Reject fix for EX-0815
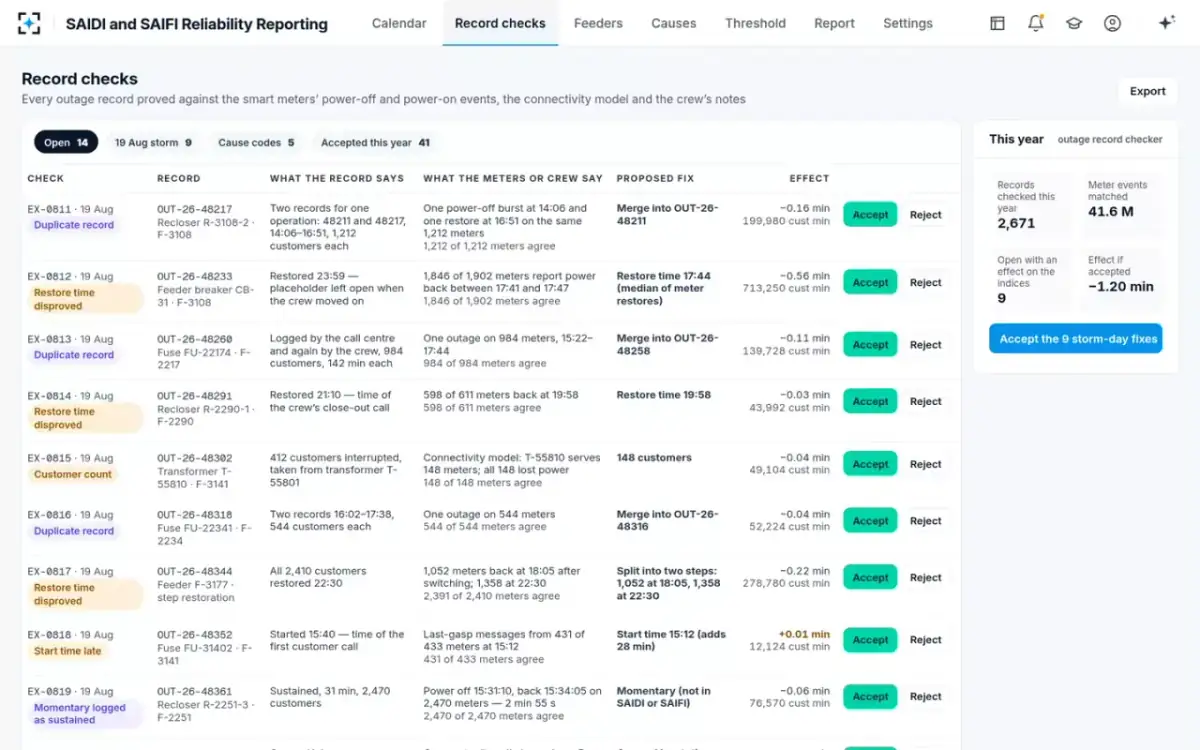The image size is (1200, 750). click(925, 465)
